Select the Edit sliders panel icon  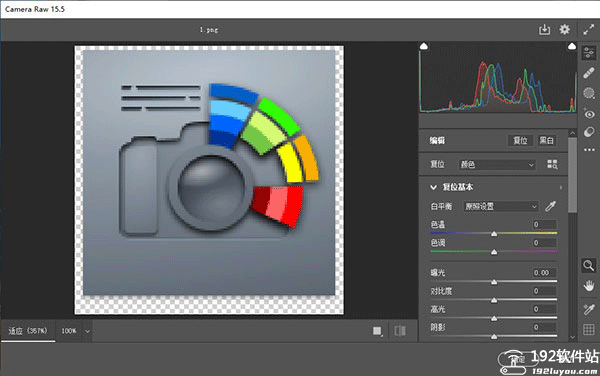[589, 52]
